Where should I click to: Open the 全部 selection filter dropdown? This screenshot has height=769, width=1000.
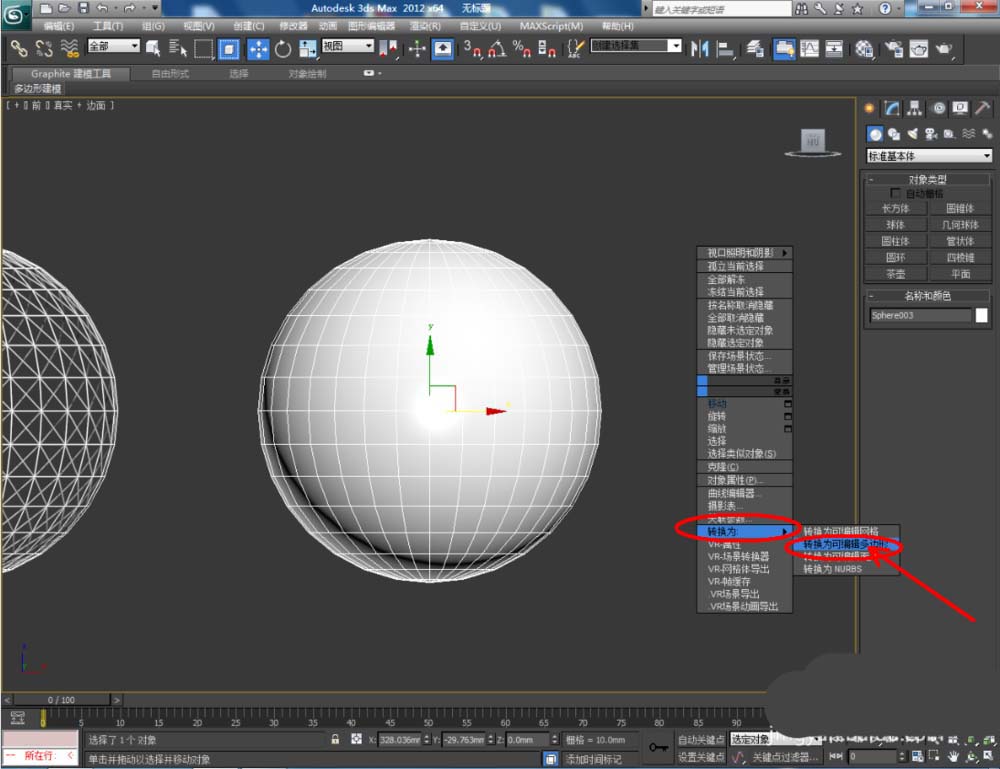113,46
